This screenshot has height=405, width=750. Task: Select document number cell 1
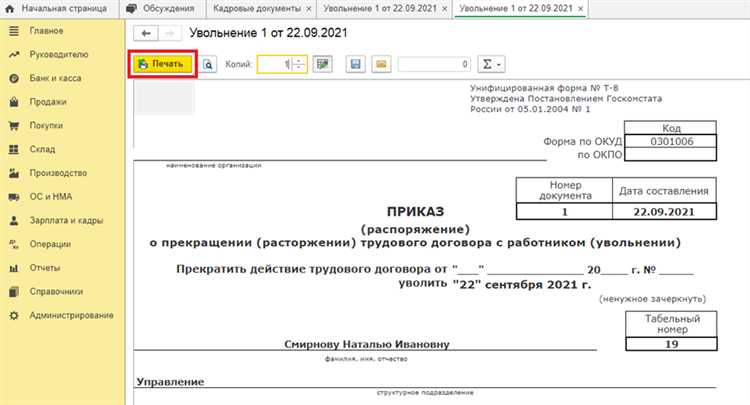click(x=564, y=211)
